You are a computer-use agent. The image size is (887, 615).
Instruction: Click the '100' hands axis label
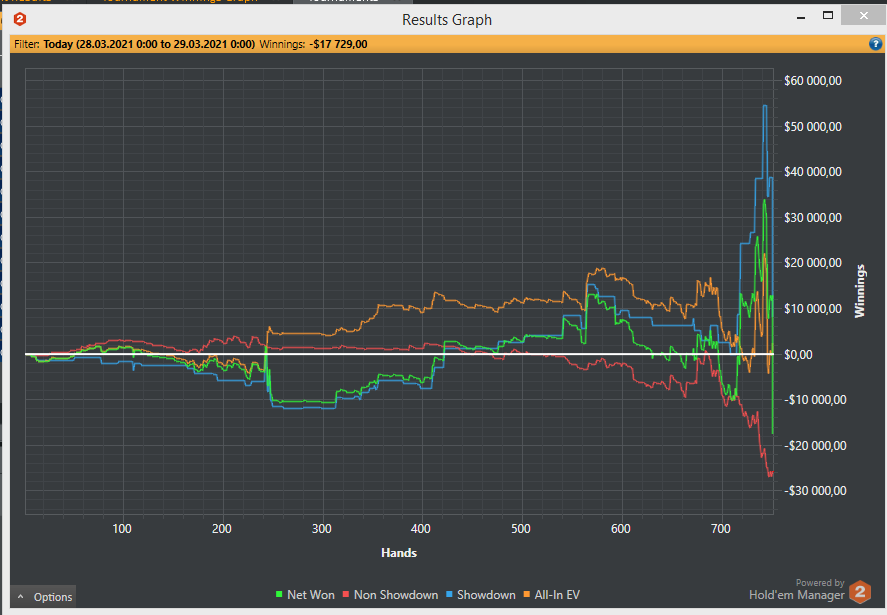click(x=122, y=529)
